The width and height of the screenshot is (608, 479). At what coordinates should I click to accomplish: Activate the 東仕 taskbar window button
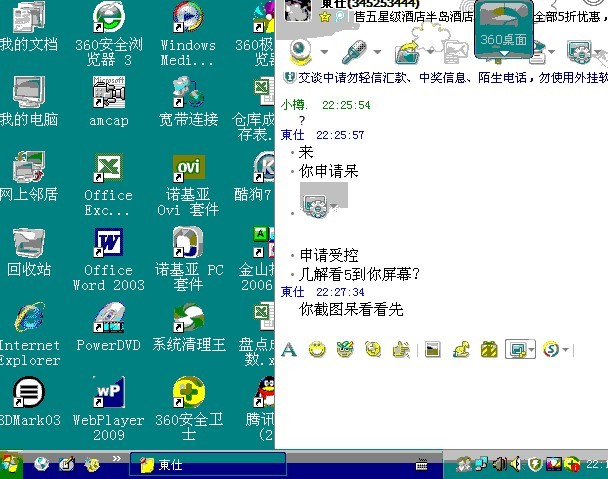(208, 465)
